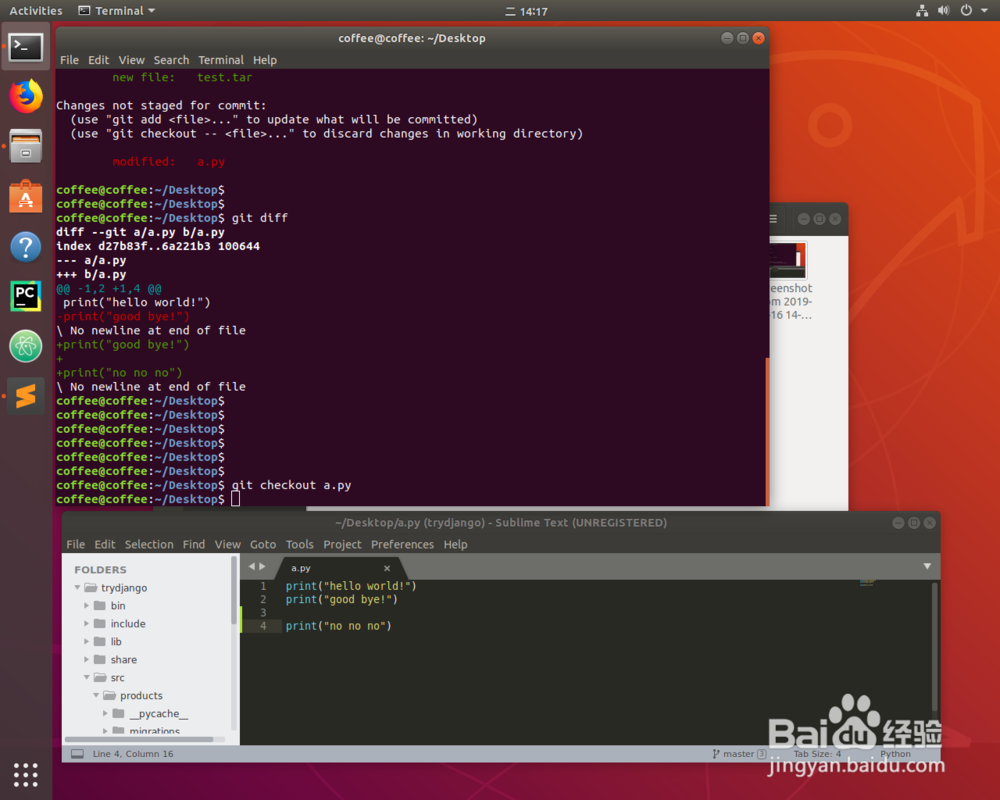
Task: Click the Sublime editor vertical scrollbar
Action: coord(934,648)
